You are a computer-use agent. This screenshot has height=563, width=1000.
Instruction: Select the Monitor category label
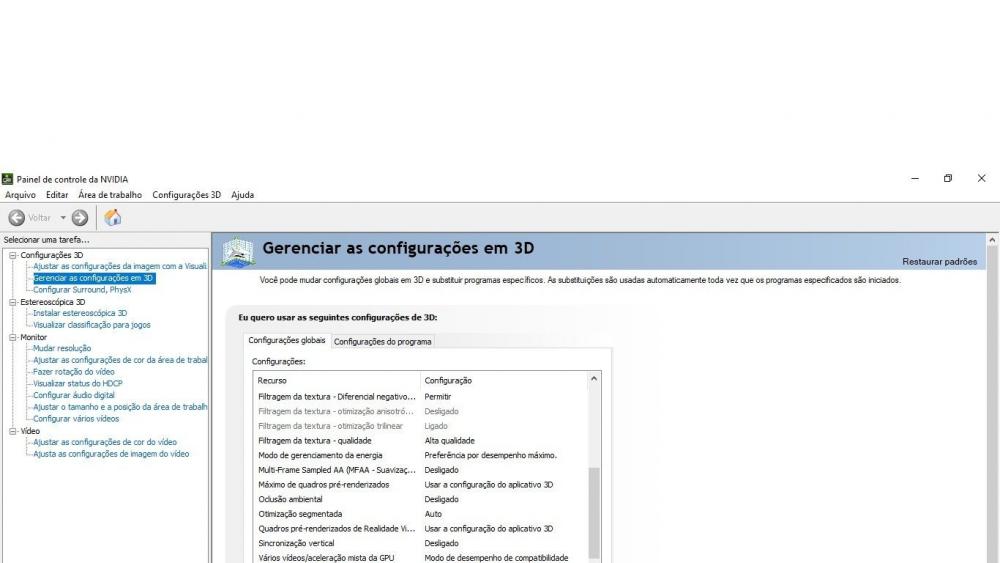[x=33, y=337]
